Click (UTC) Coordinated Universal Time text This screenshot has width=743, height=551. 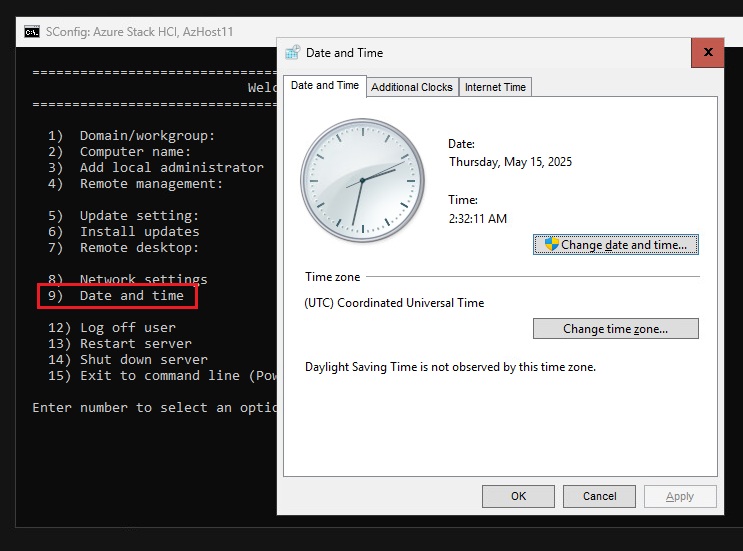(394, 303)
